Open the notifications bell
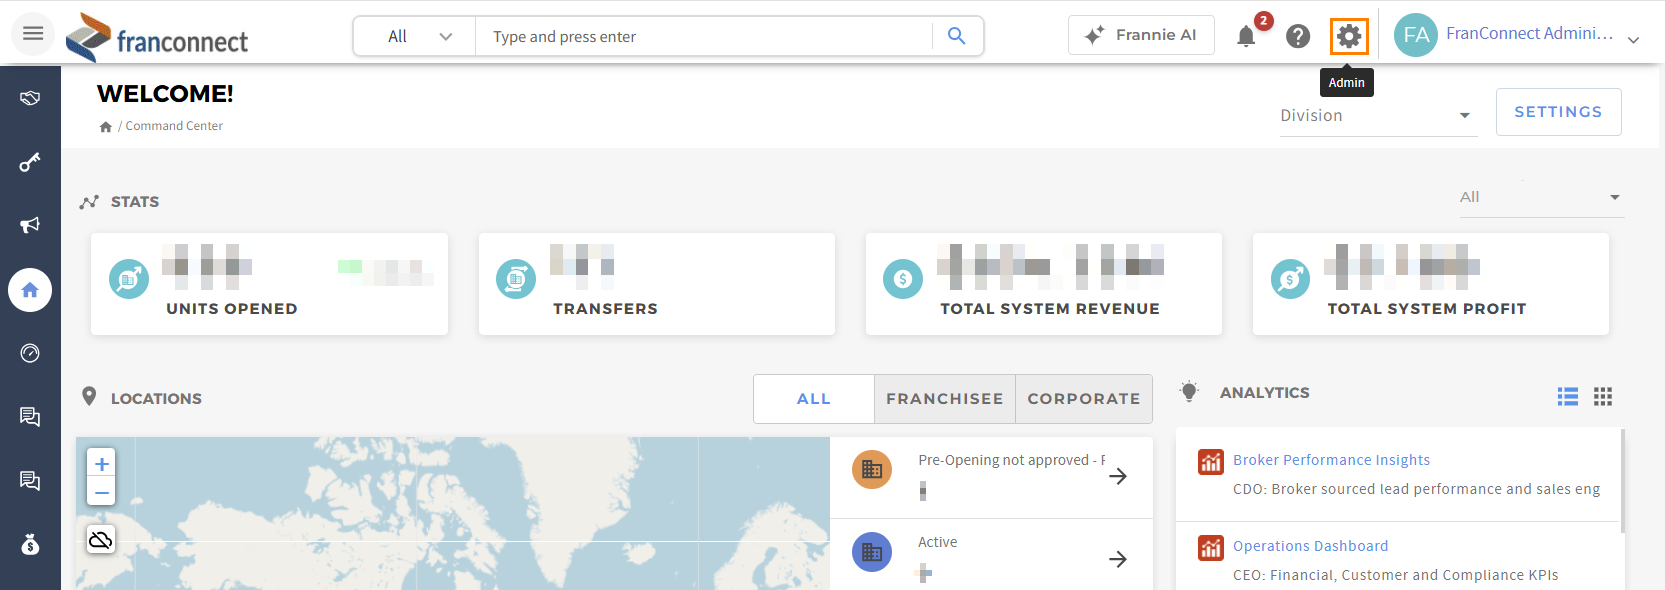This screenshot has width=1665, height=590. click(x=1246, y=37)
